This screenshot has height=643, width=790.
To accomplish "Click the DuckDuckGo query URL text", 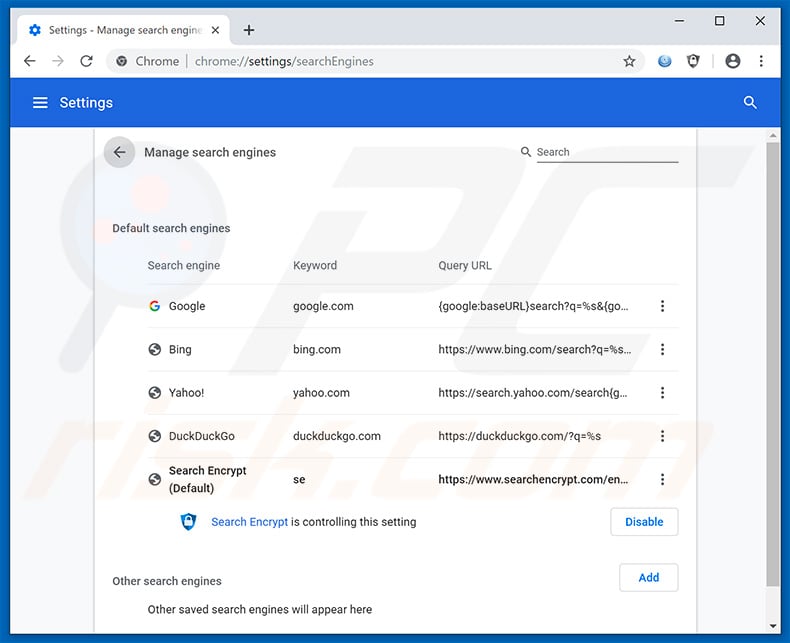I will point(519,436).
